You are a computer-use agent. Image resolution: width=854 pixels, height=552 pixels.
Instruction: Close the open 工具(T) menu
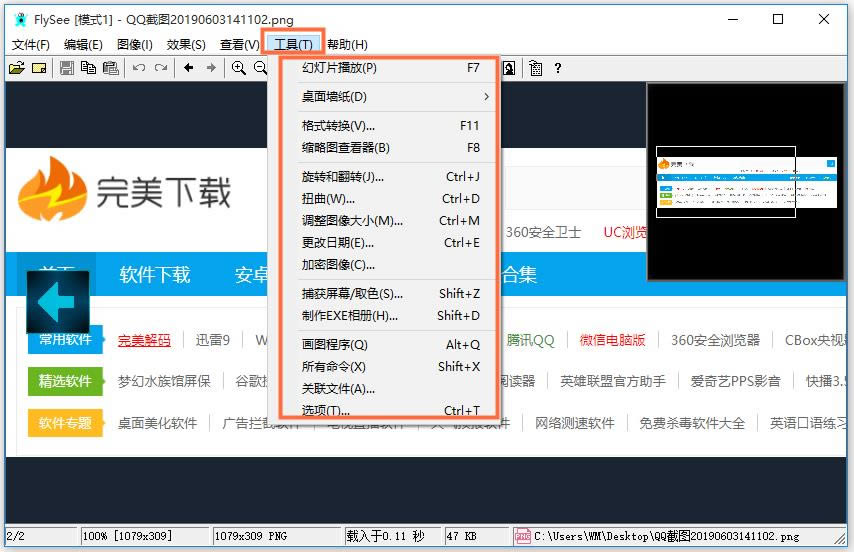[293, 45]
